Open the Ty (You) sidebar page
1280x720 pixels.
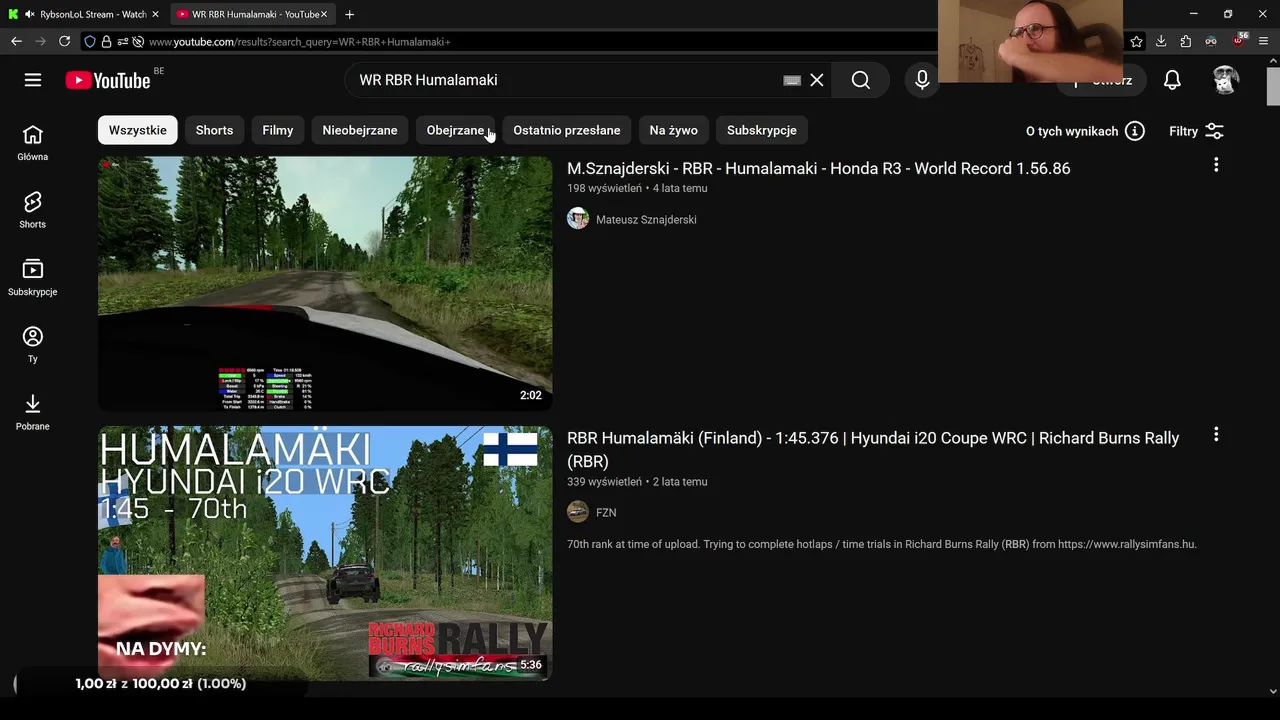[x=33, y=344]
